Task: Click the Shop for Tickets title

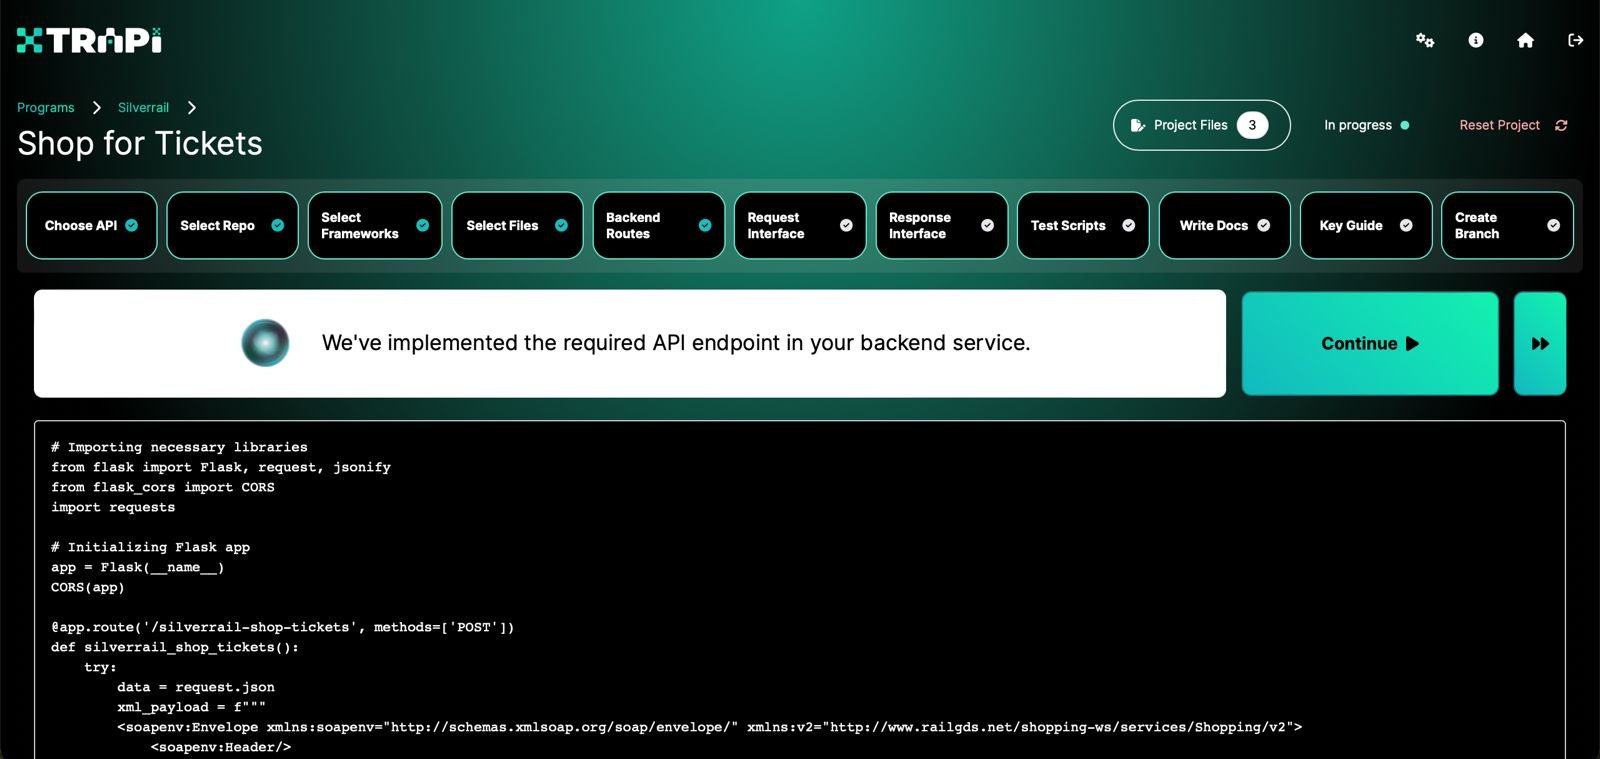Action: point(140,143)
